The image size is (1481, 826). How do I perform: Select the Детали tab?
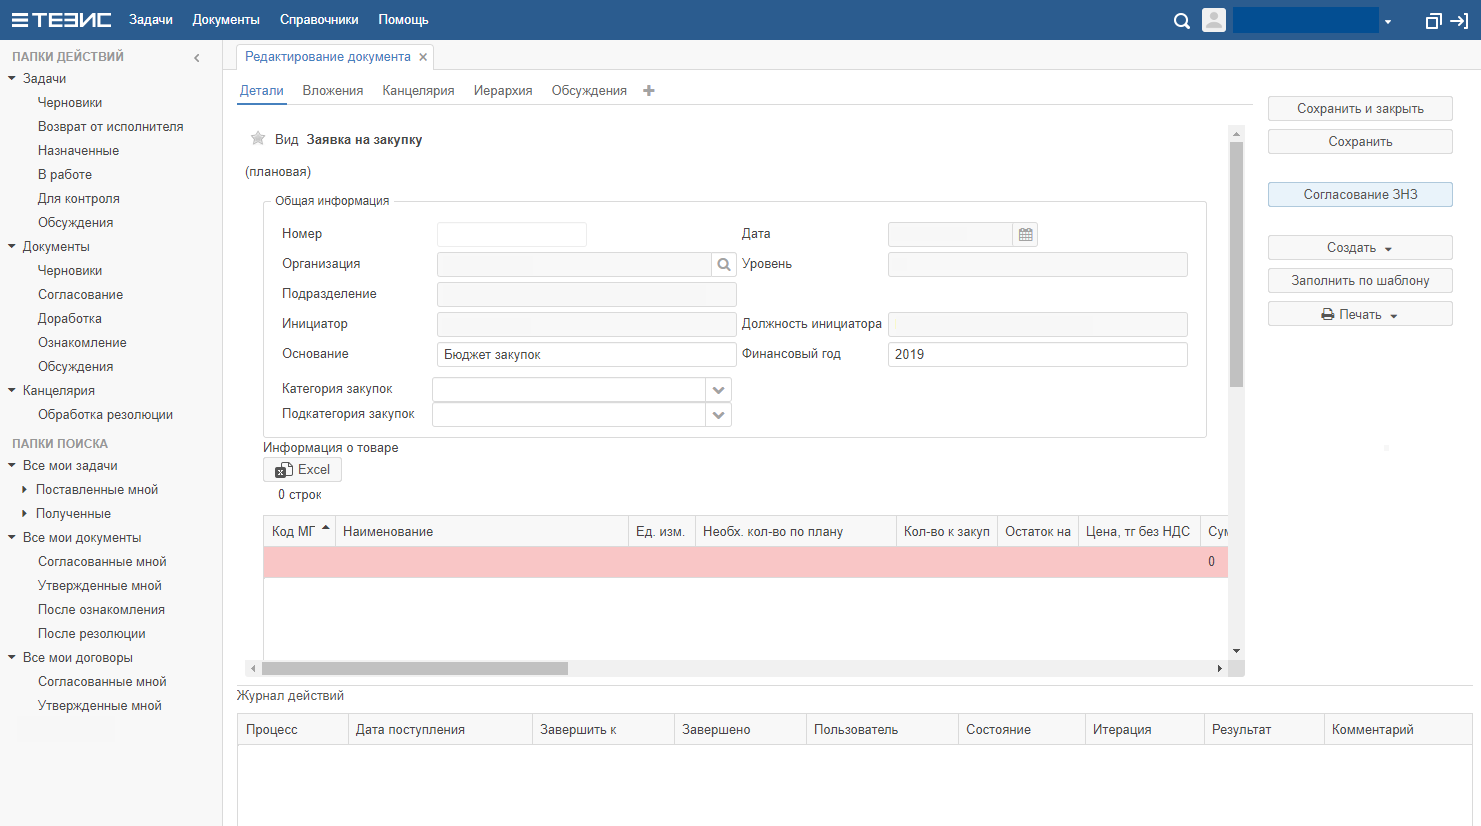pyautogui.click(x=262, y=91)
